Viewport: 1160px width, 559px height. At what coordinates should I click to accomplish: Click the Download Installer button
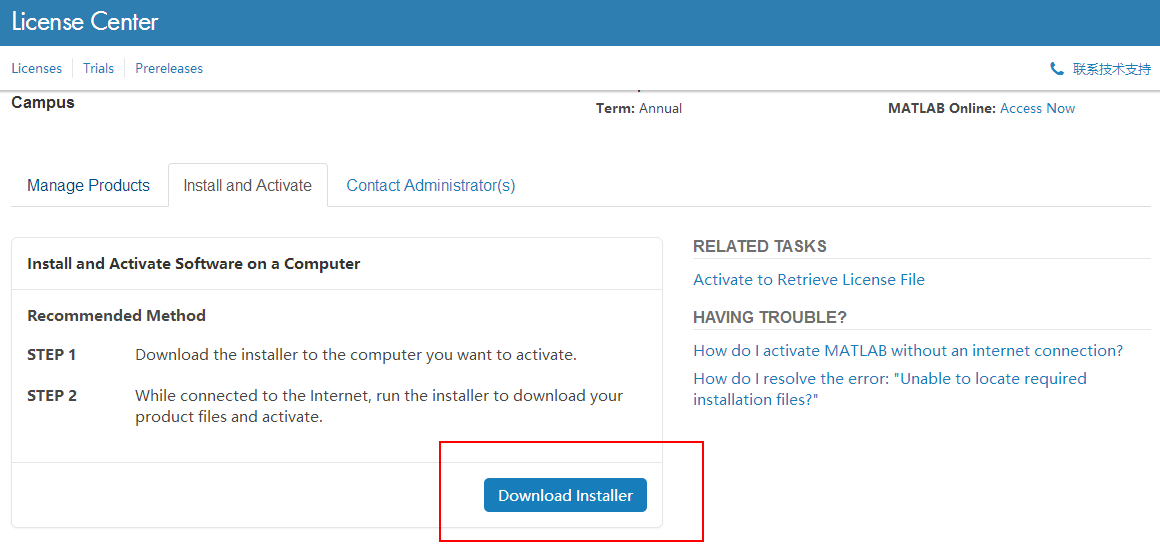click(565, 495)
